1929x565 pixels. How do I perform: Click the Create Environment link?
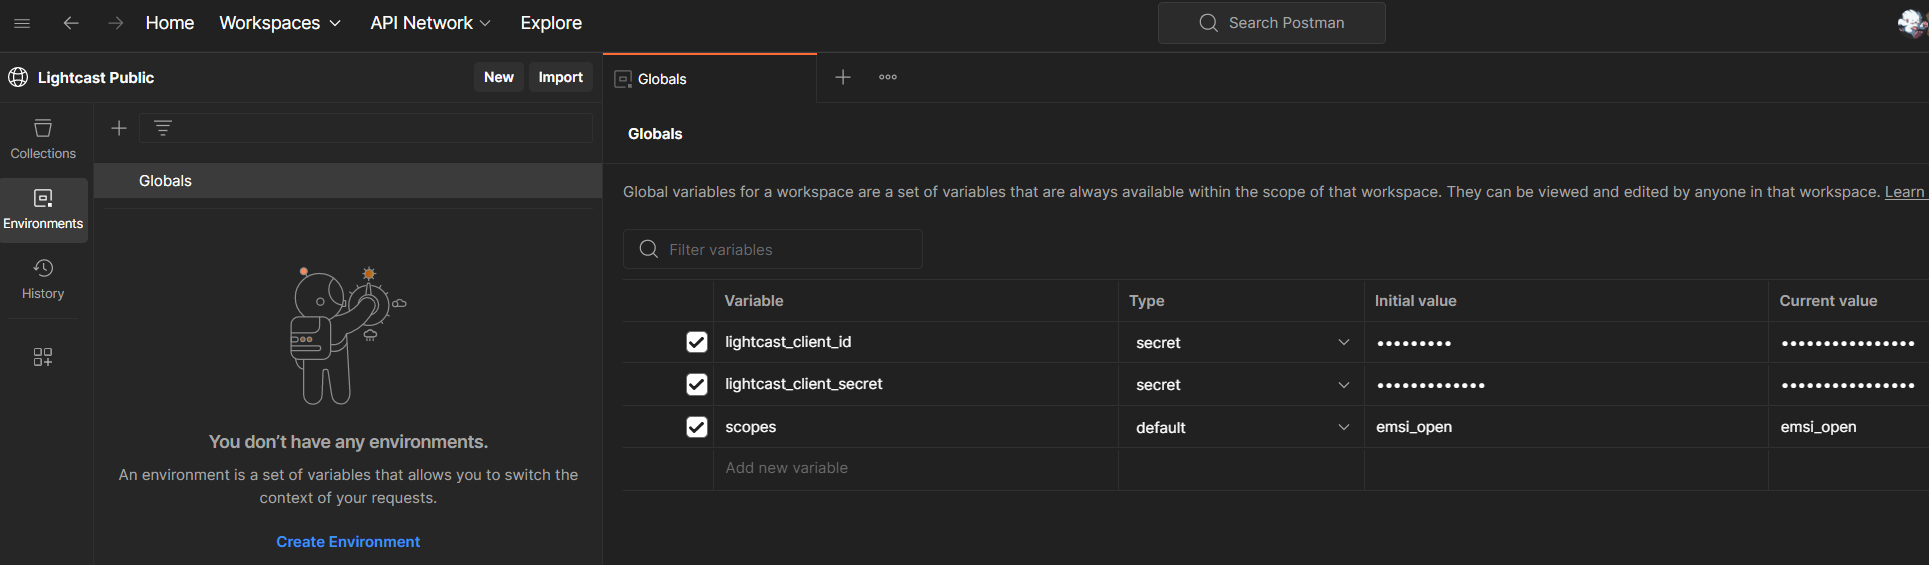348,542
